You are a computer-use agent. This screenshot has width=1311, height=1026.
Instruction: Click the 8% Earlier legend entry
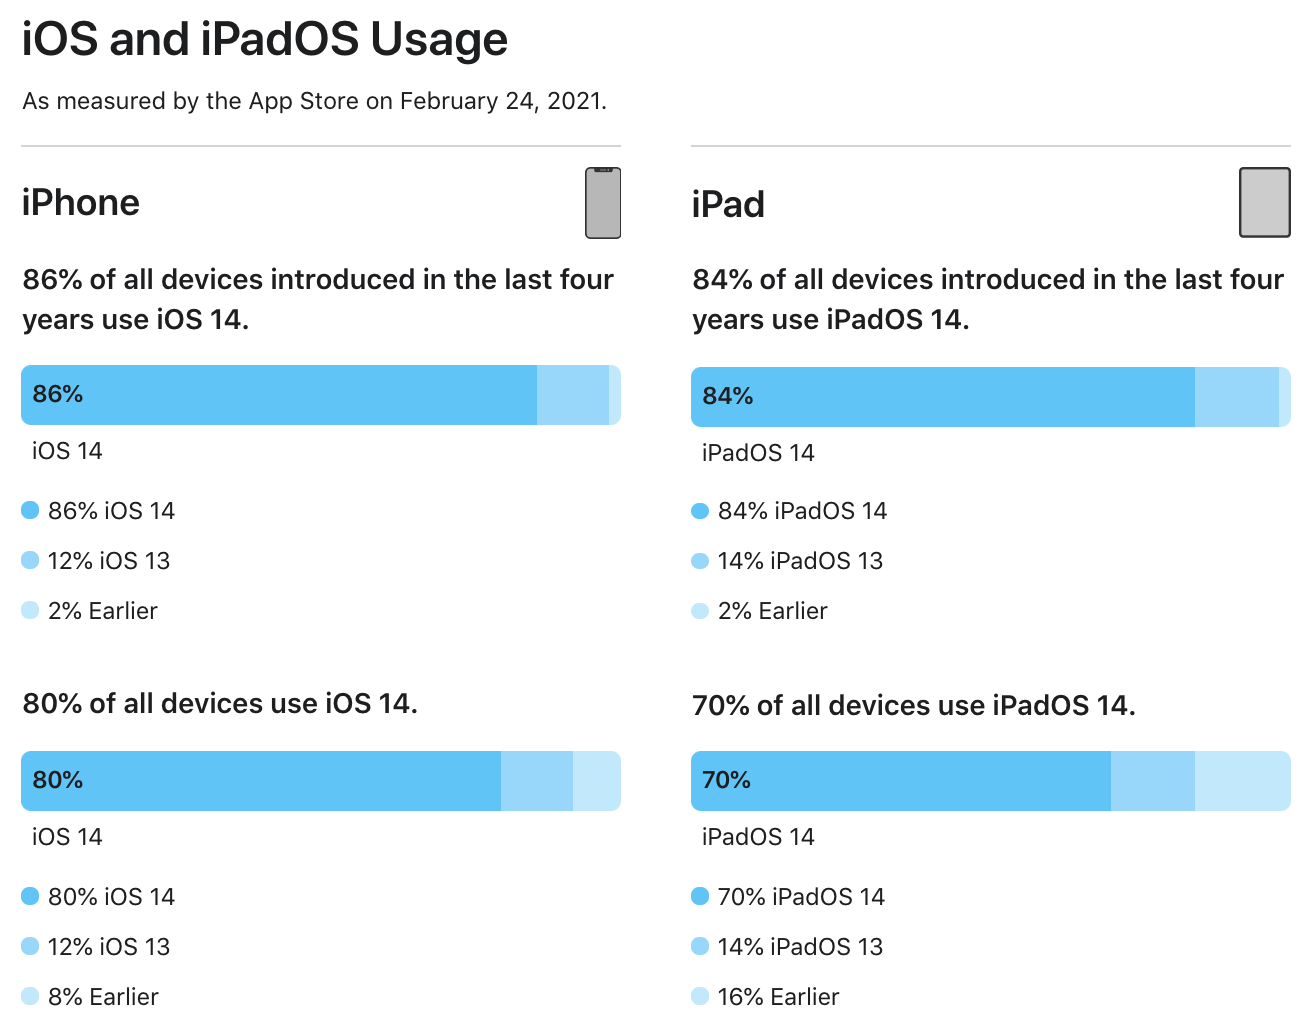pyautogui.click(x=90, y=997)
